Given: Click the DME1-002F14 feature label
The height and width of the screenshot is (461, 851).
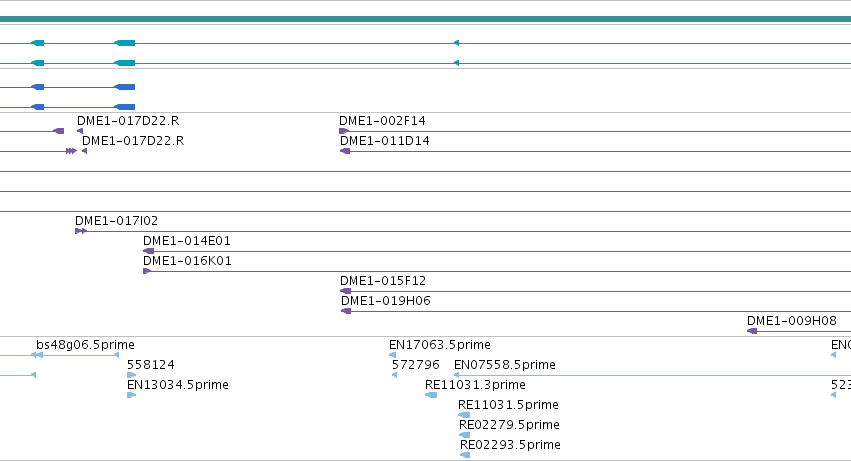Looking at the screenshot, I should tap(382, 121).
